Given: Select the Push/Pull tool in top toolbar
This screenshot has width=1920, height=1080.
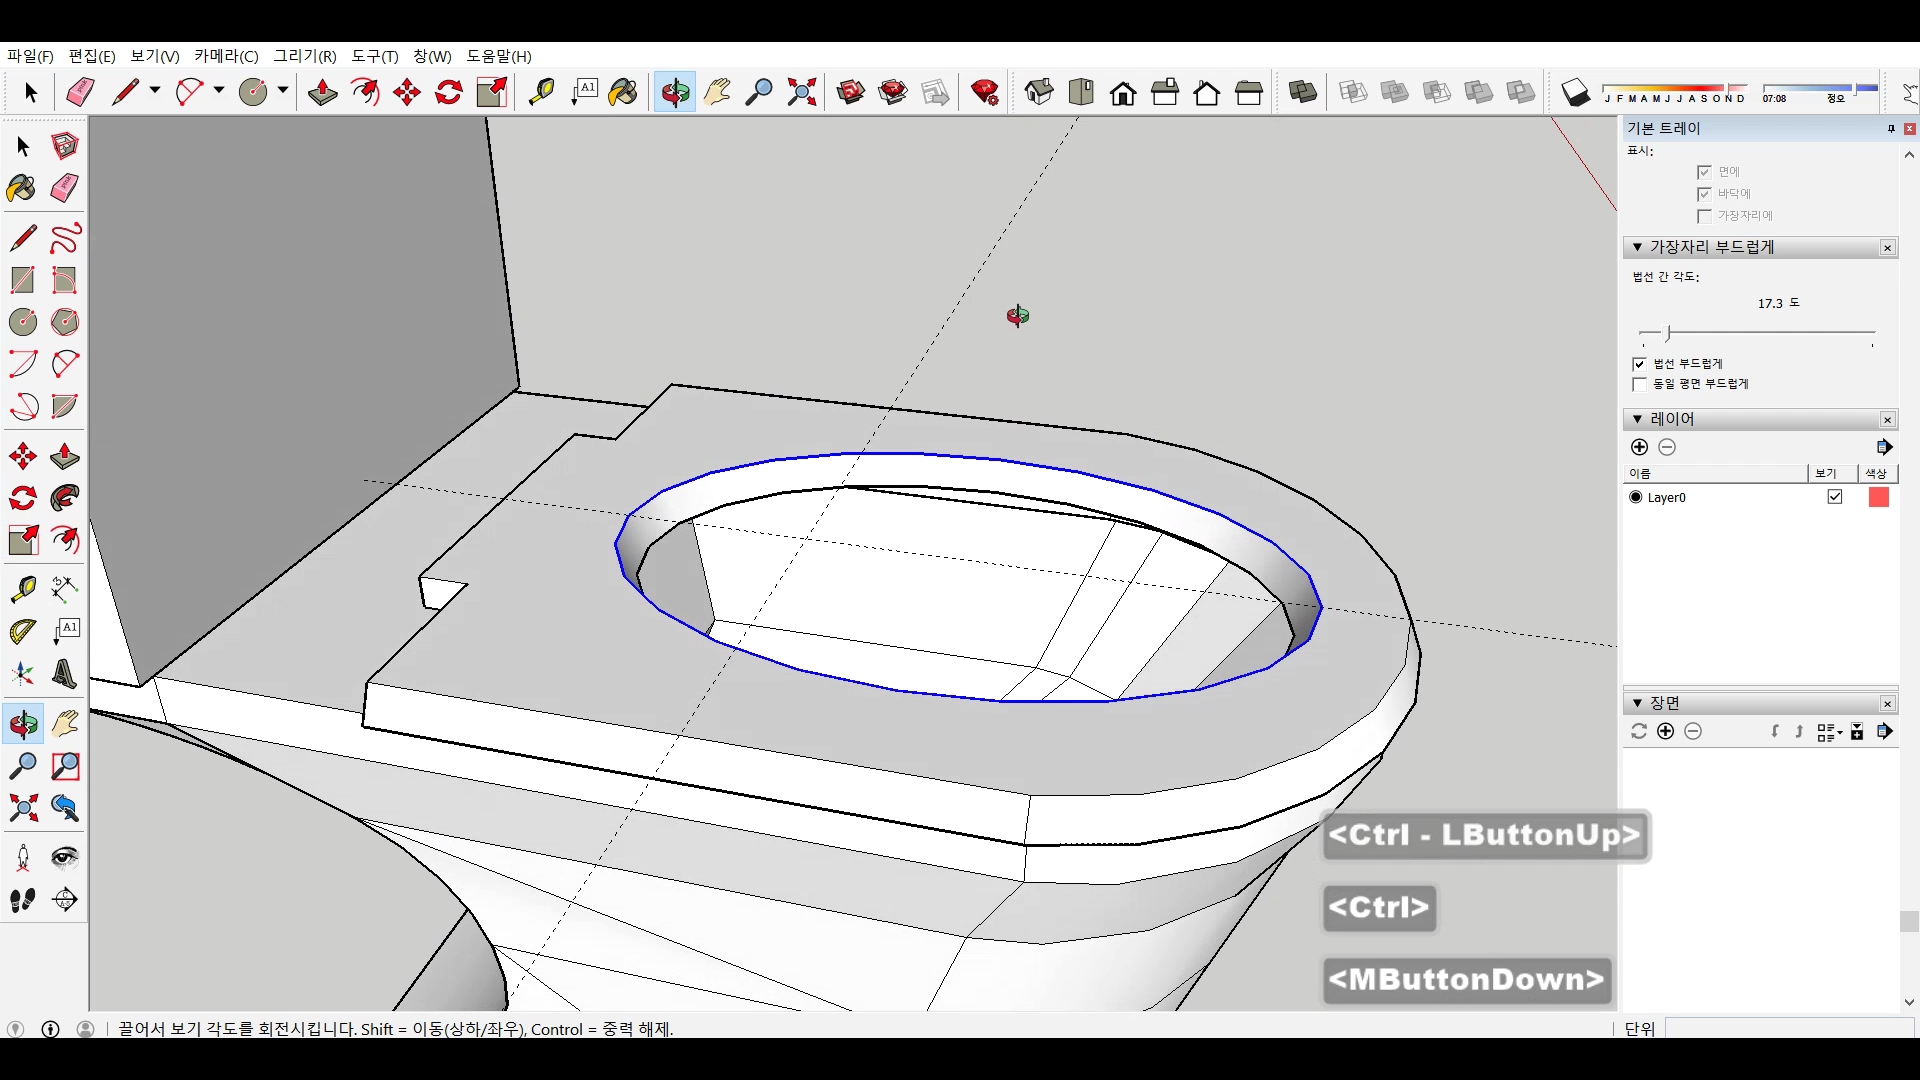Looking at the screenshot, I should coord(322,93).
